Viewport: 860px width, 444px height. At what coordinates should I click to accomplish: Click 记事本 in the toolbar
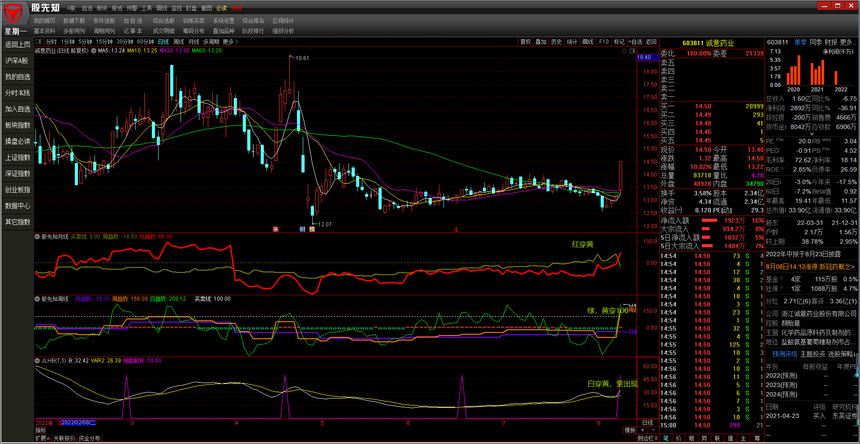(133, 31)
